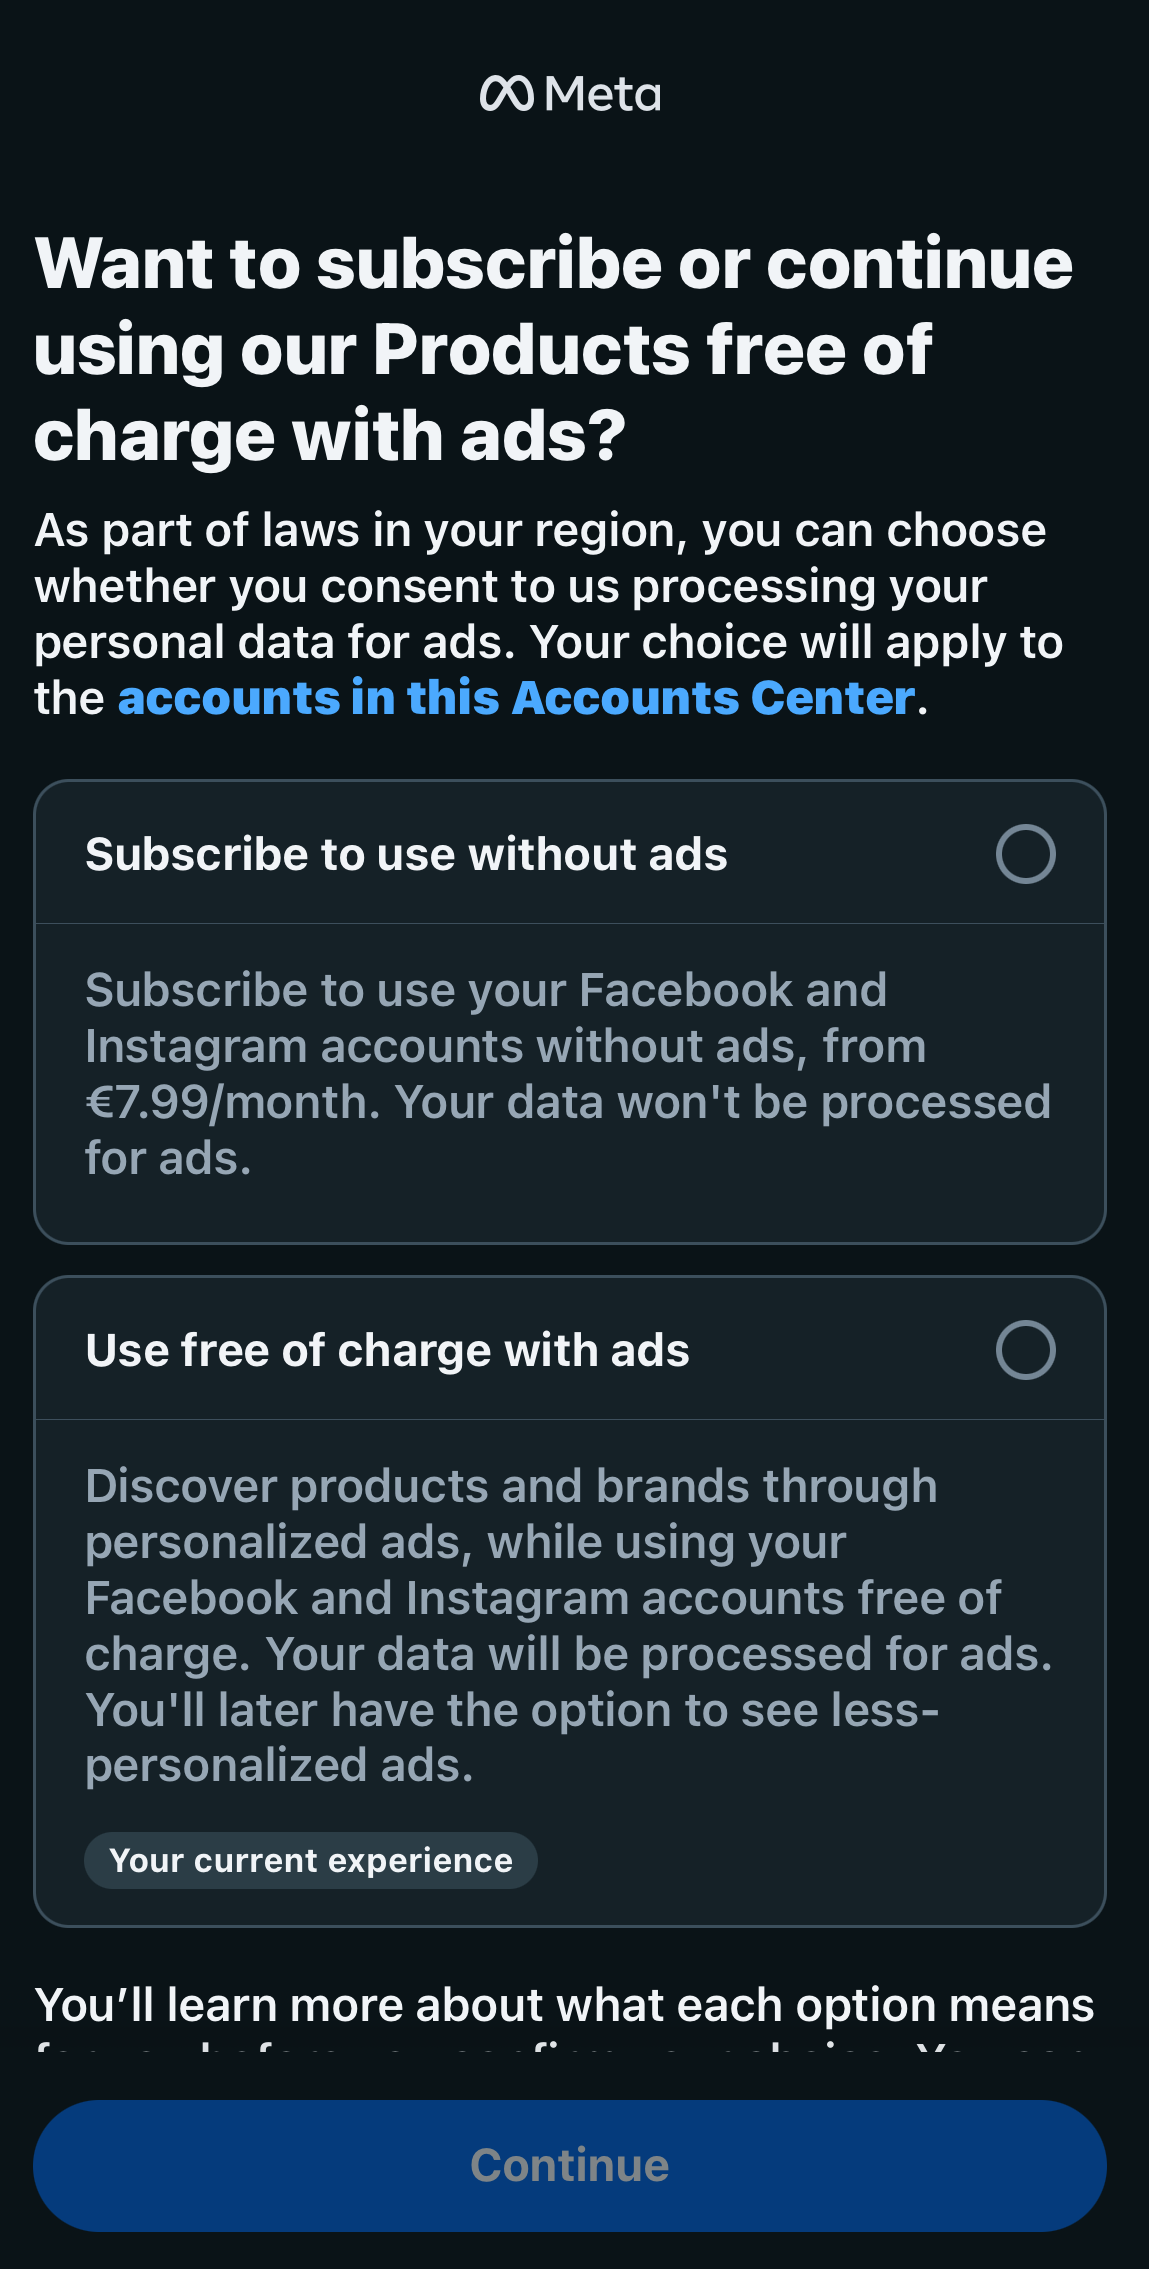Click the "personal data for ads" phrase
This screenshot has height=2269, width=1149.
[274, 643]
